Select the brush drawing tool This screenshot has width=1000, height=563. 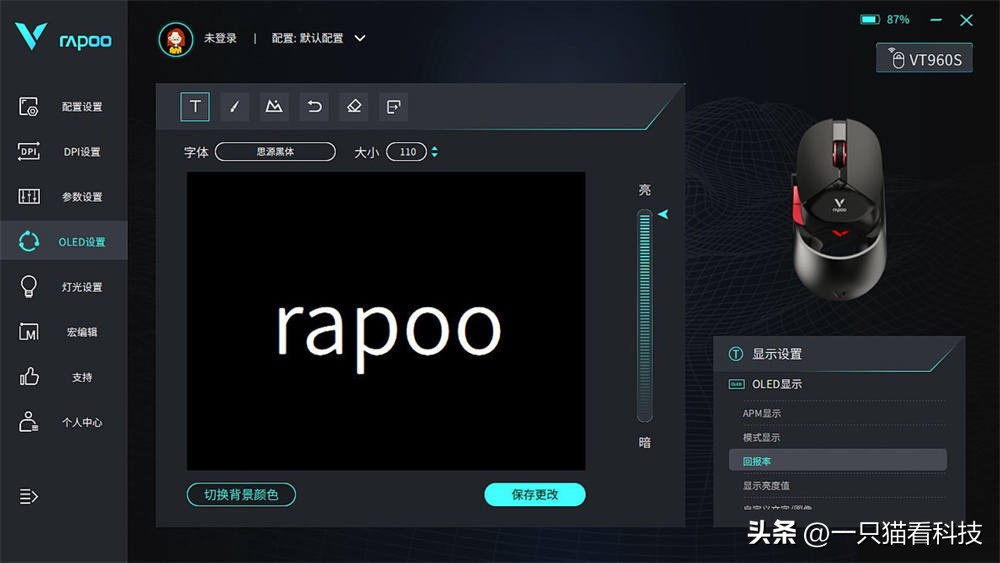235,106
